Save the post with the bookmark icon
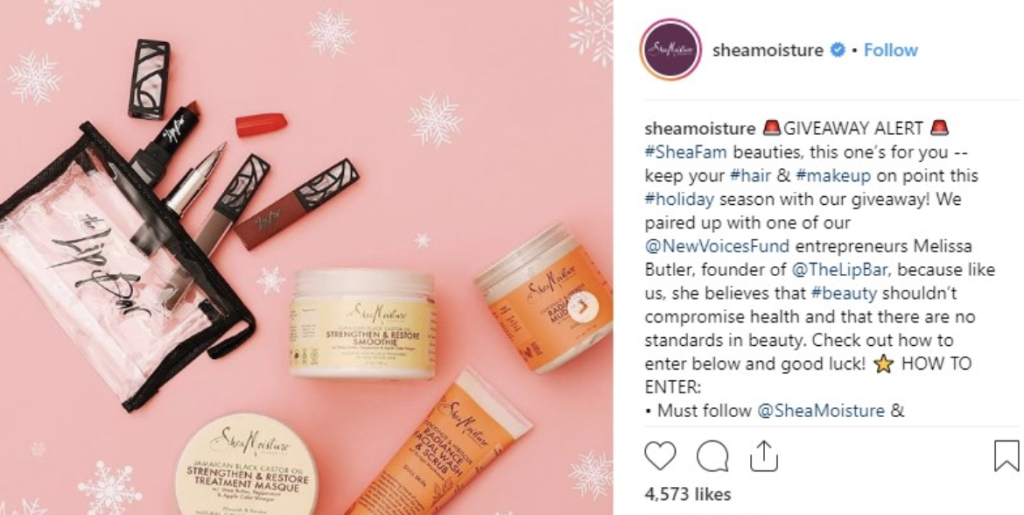The height and width of the screenshot is (515, 1024). 1006,456
